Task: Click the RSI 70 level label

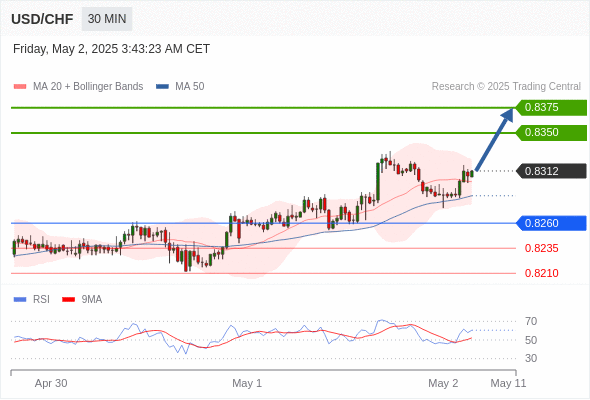Action: 531,321
